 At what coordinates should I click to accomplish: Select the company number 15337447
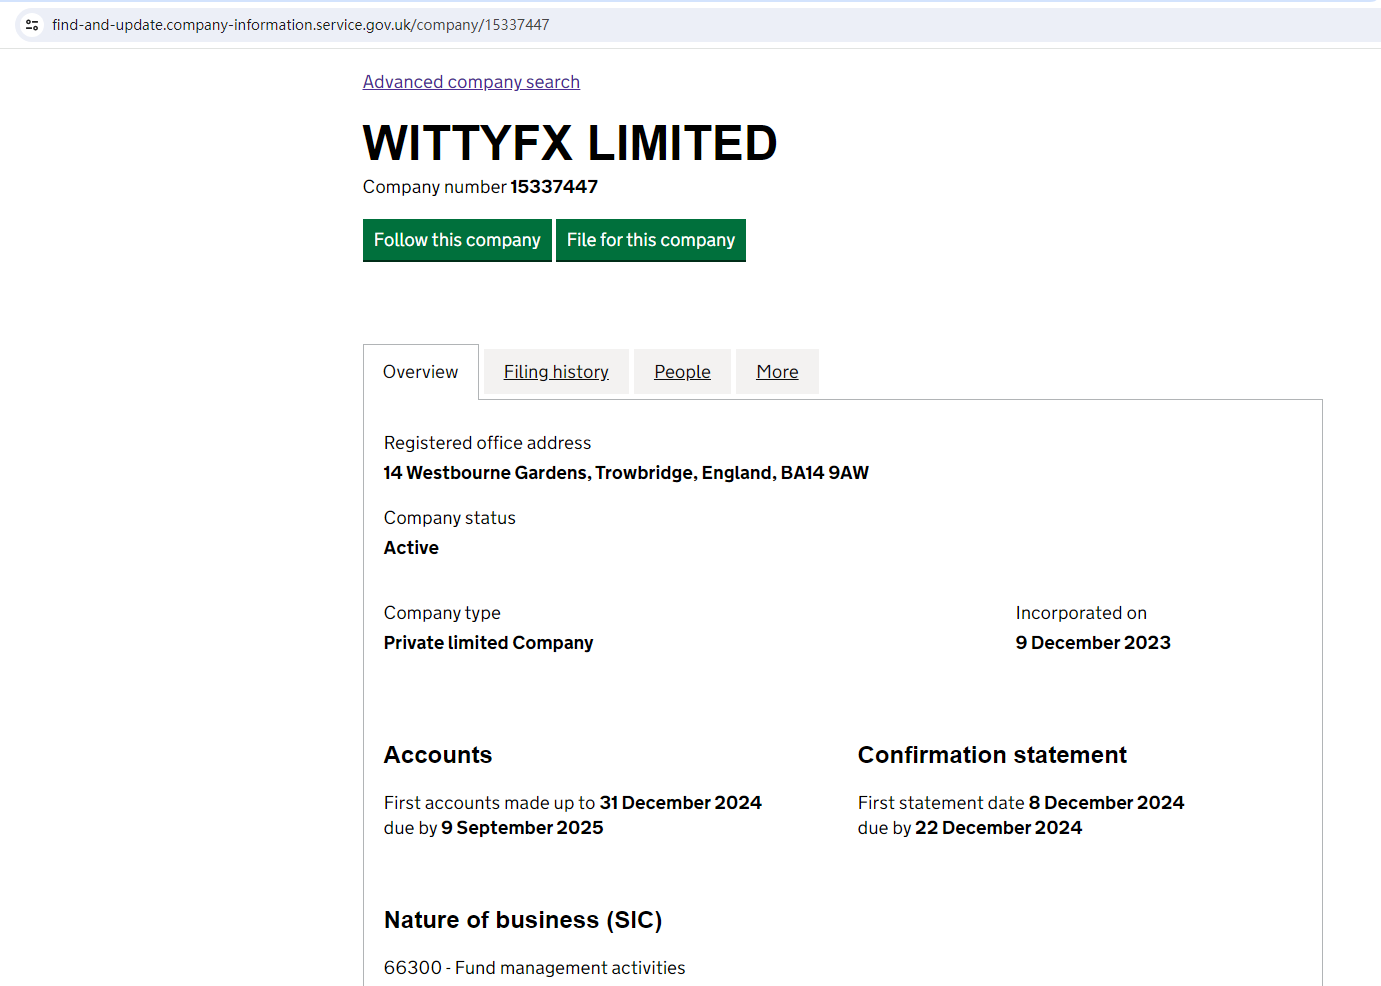point(554,187)
